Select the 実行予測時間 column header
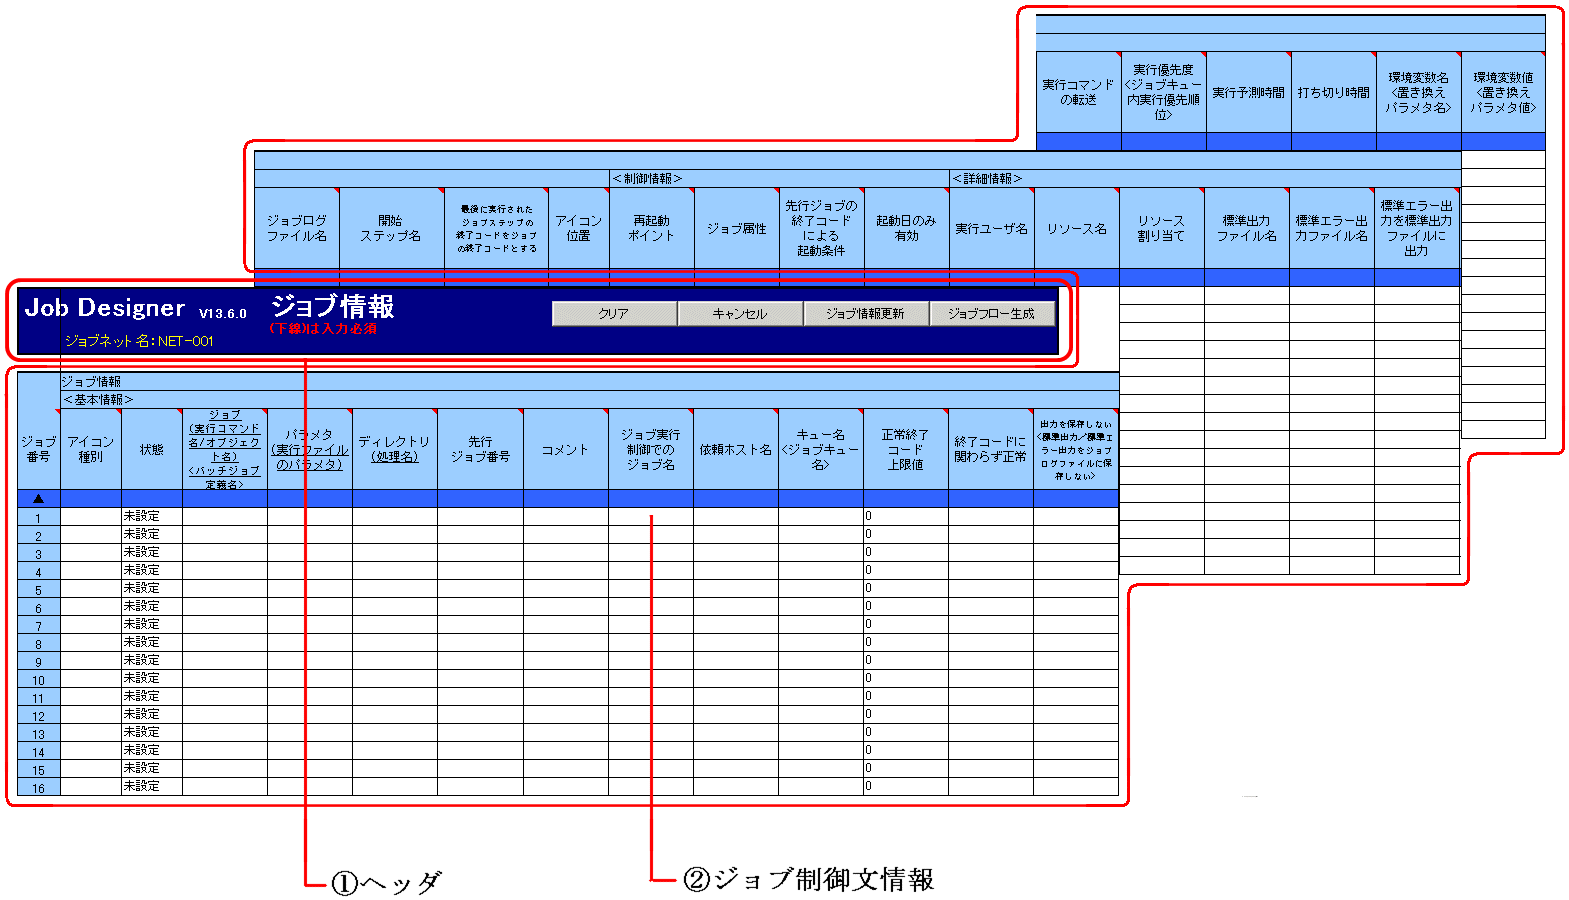 click(x=1249, y=92)
